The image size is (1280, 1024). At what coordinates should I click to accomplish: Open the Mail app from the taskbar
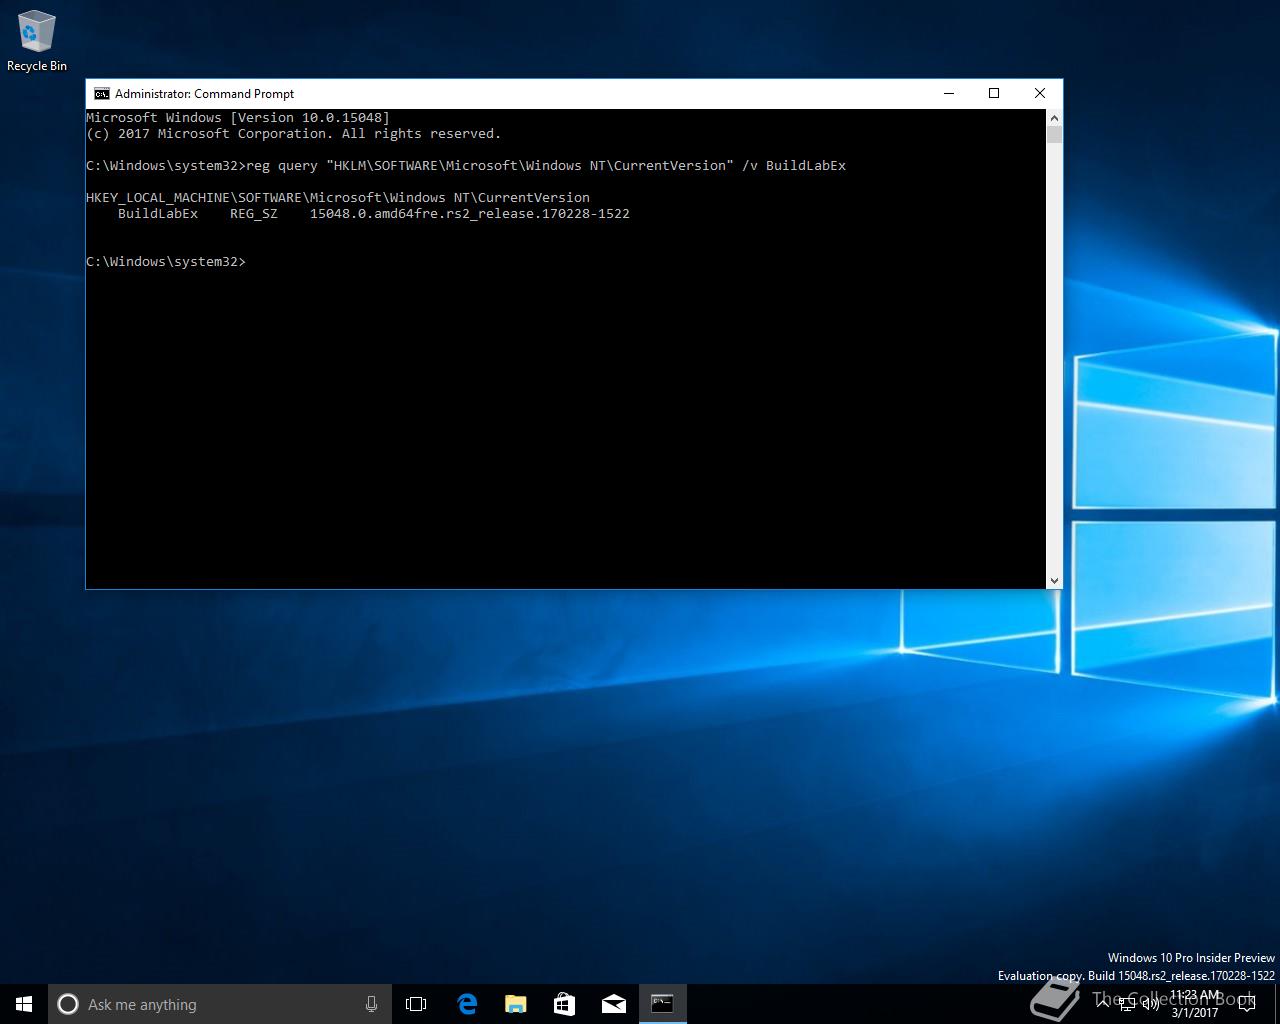tap(613, 1004)
